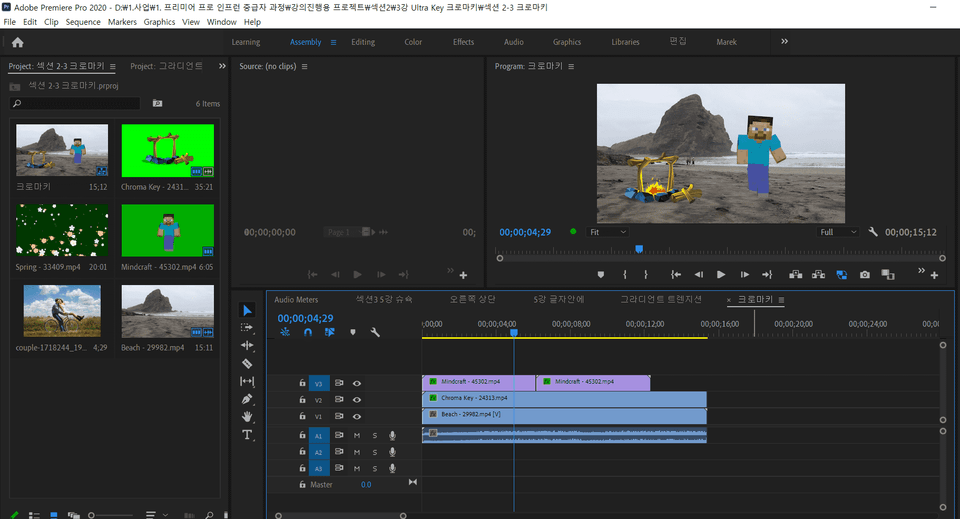
Task: Open the Project panel menu
Action: [113, 66]
